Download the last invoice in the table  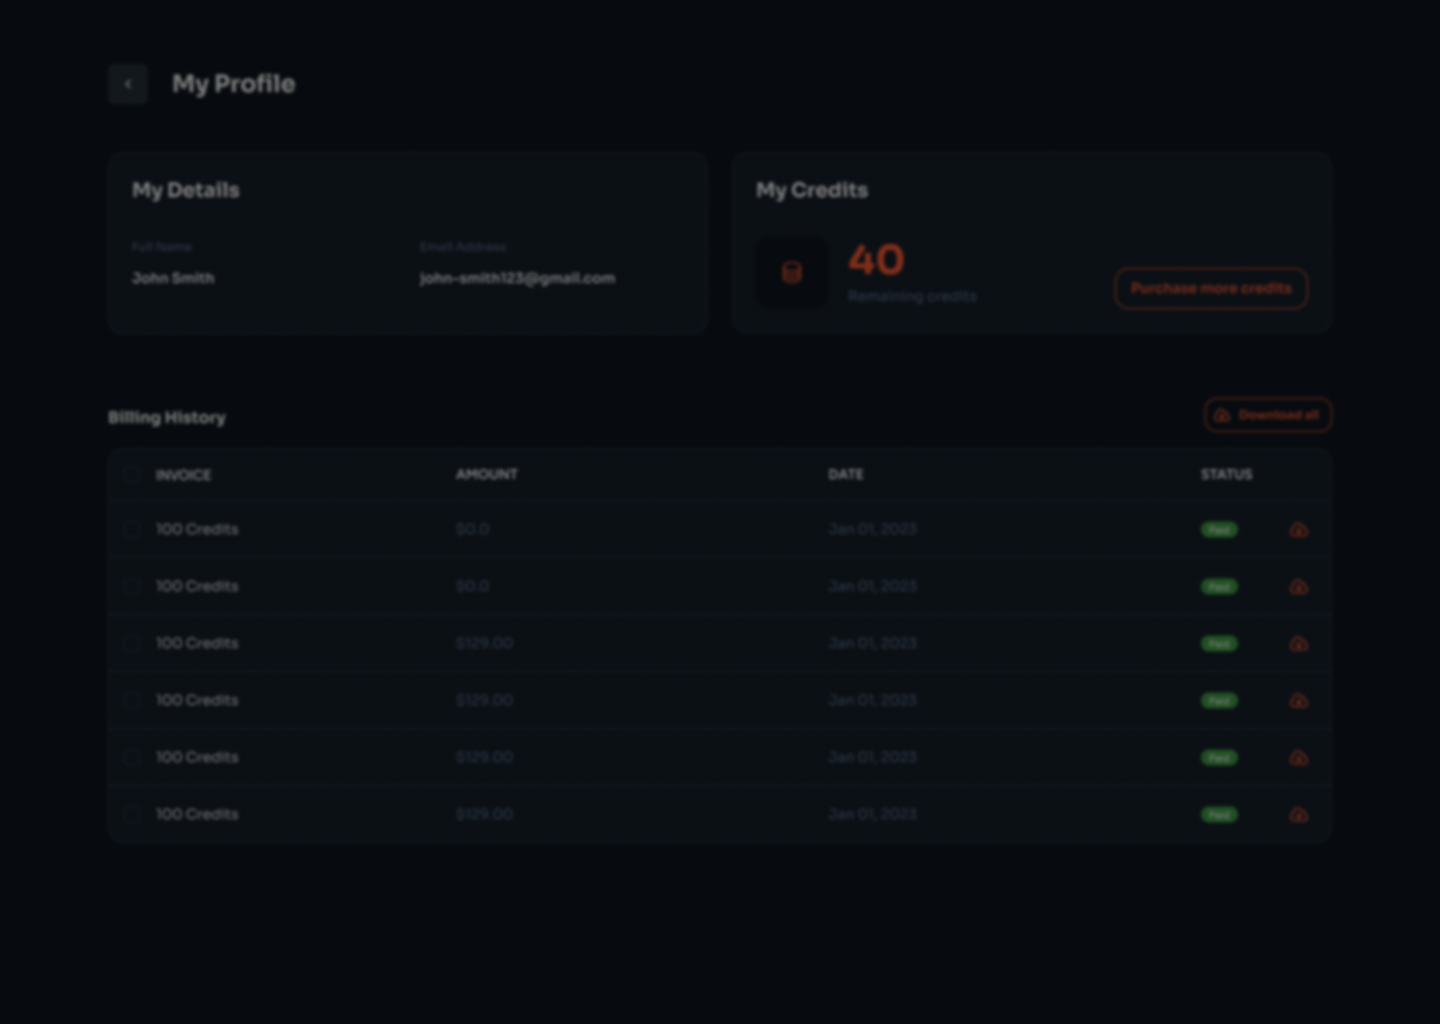tap(1298, 815)
